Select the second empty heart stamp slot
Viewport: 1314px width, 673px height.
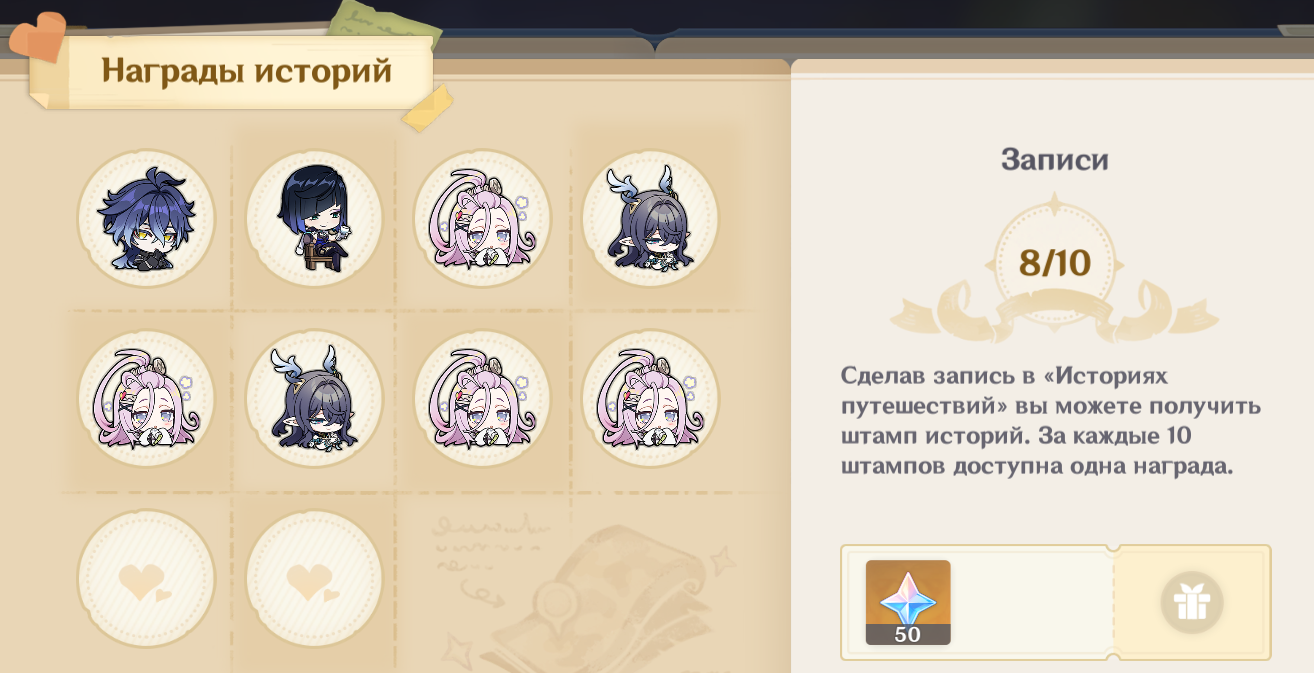tap(314, 579)
